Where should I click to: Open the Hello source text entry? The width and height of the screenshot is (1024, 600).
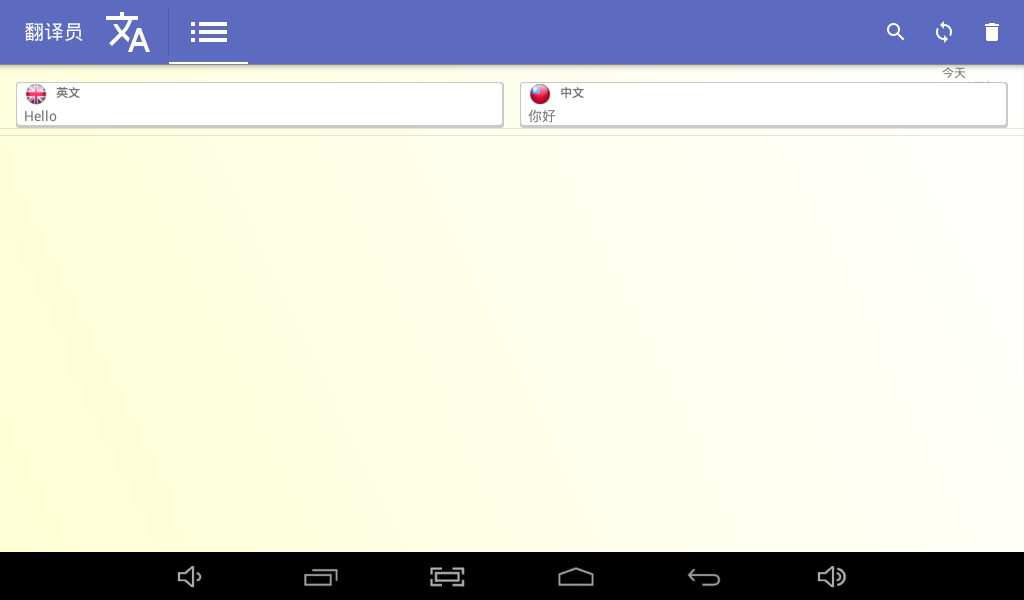pyautogui.click(x=259, y=104)
